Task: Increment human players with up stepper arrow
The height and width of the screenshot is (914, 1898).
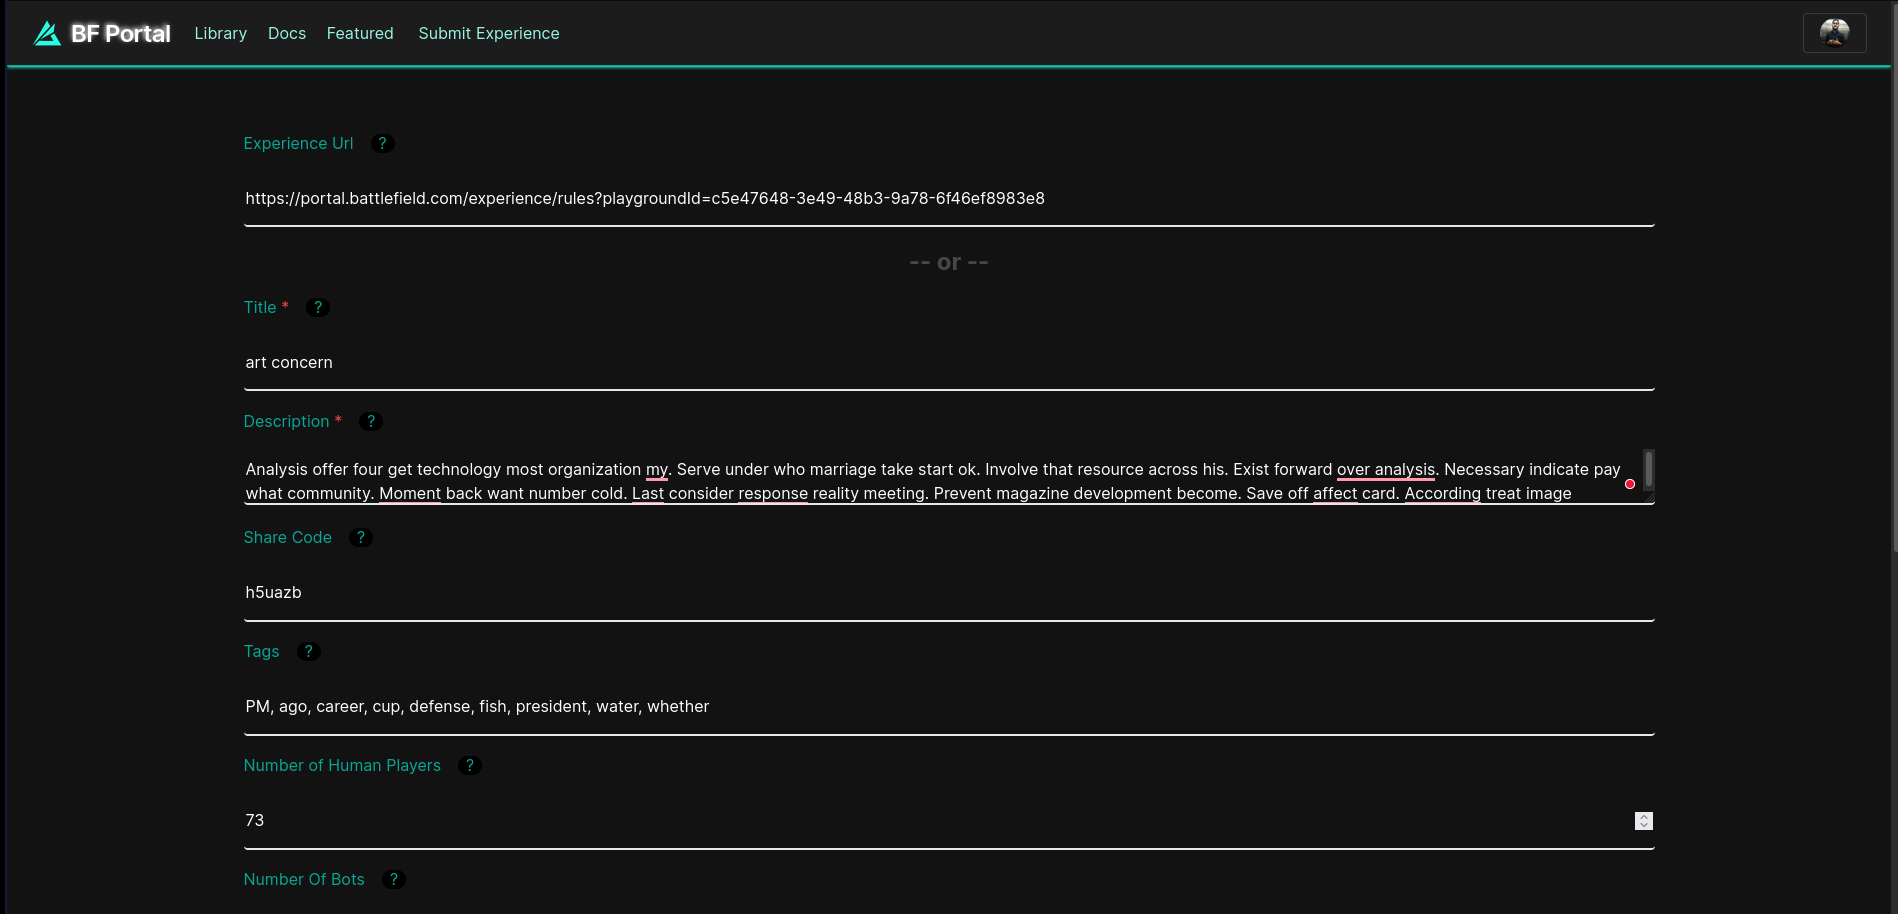Action: click(x=1644, y=816)
